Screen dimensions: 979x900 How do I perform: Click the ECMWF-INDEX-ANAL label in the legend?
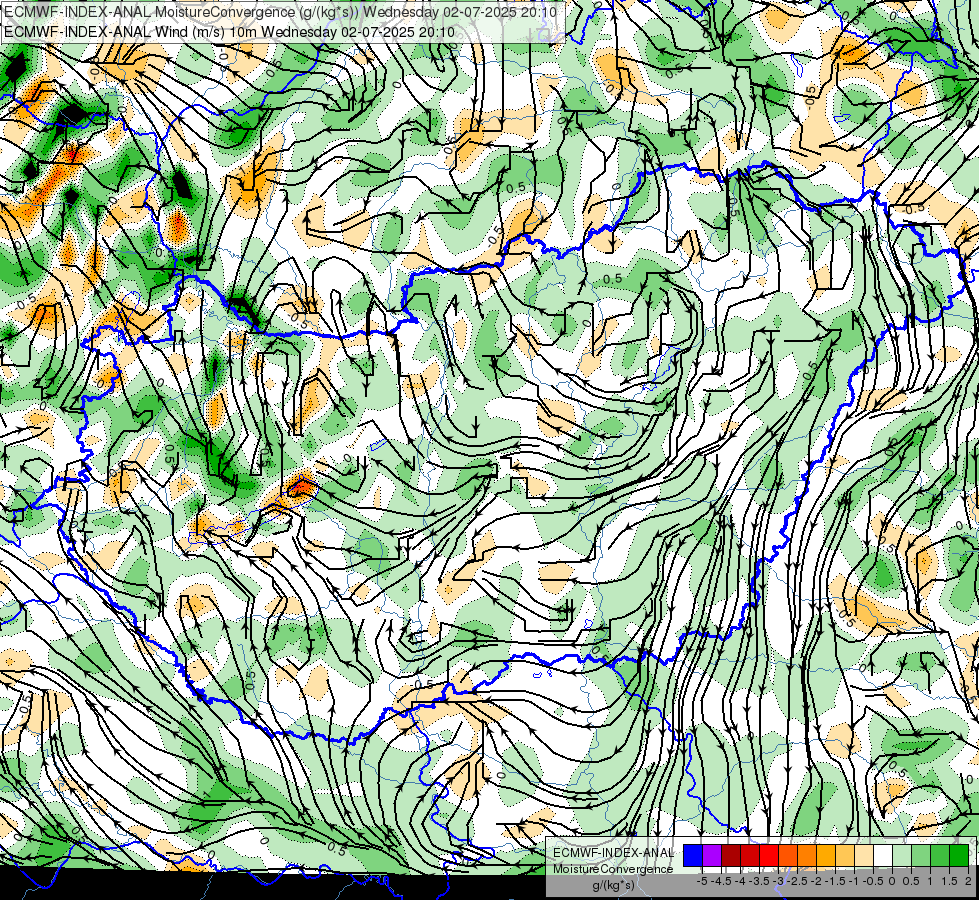[x=613, y=853]
